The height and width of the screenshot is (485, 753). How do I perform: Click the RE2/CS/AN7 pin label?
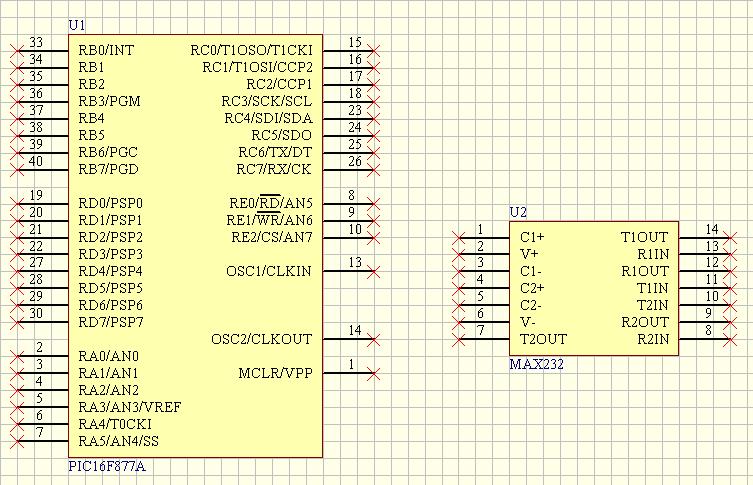pyautogui.click(x=271, y=237)
